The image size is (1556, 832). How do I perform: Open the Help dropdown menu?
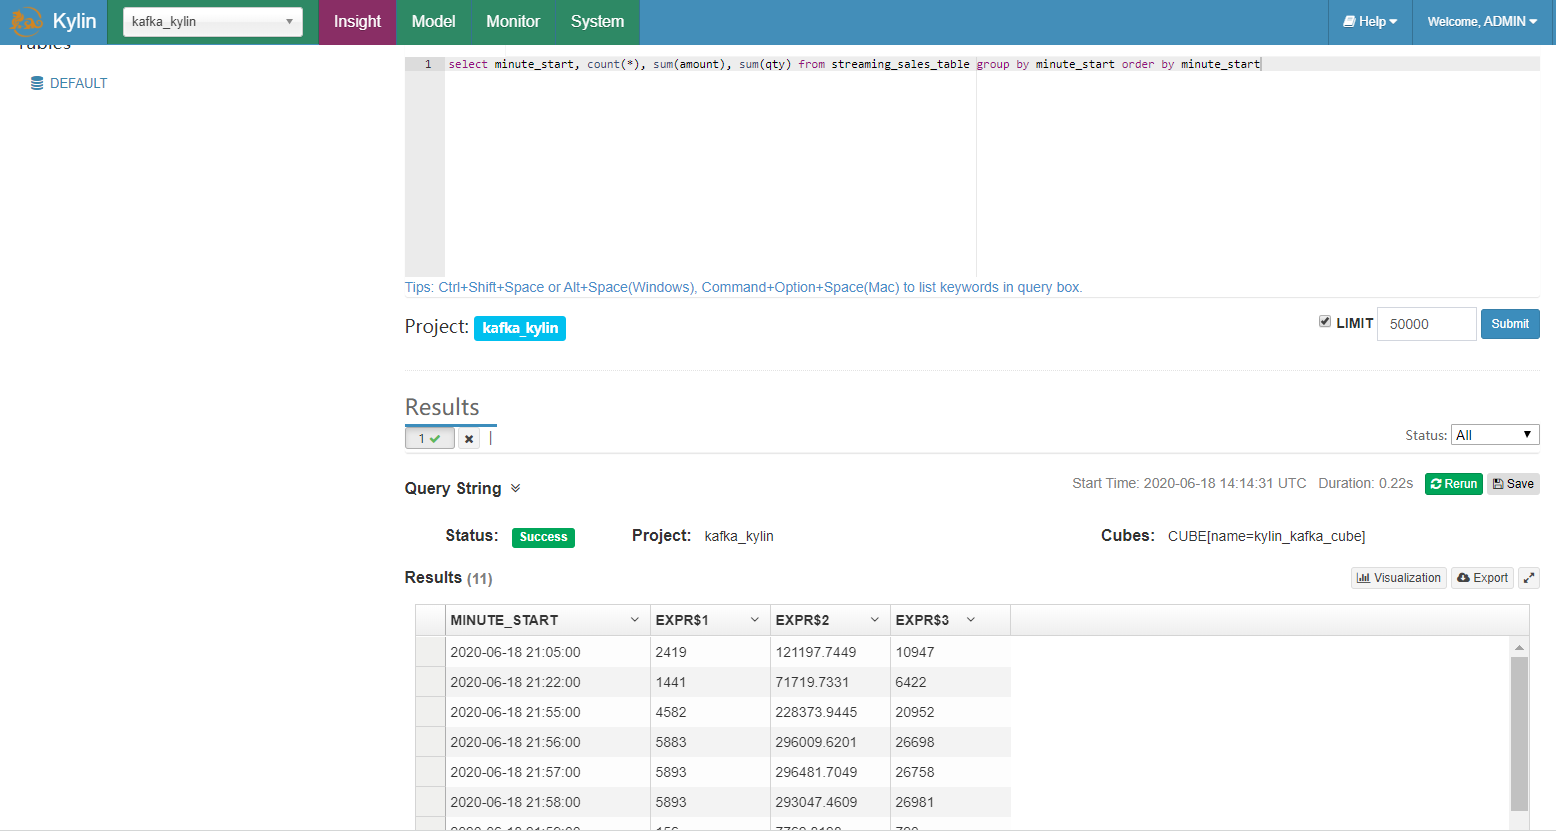[1370, 22]
